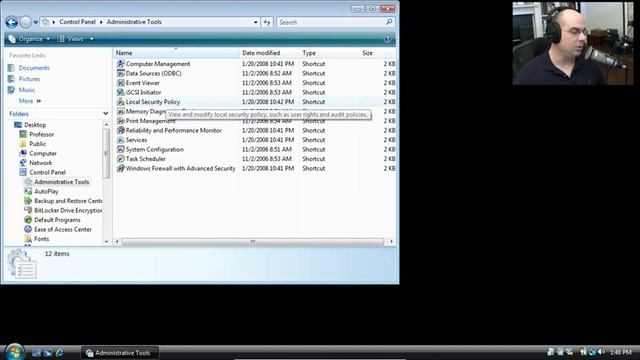Select Control Panel in folder tree

click(47, 172)
